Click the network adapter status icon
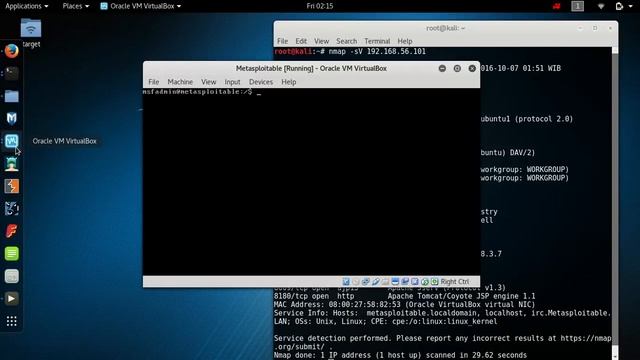 pos(365,282)
